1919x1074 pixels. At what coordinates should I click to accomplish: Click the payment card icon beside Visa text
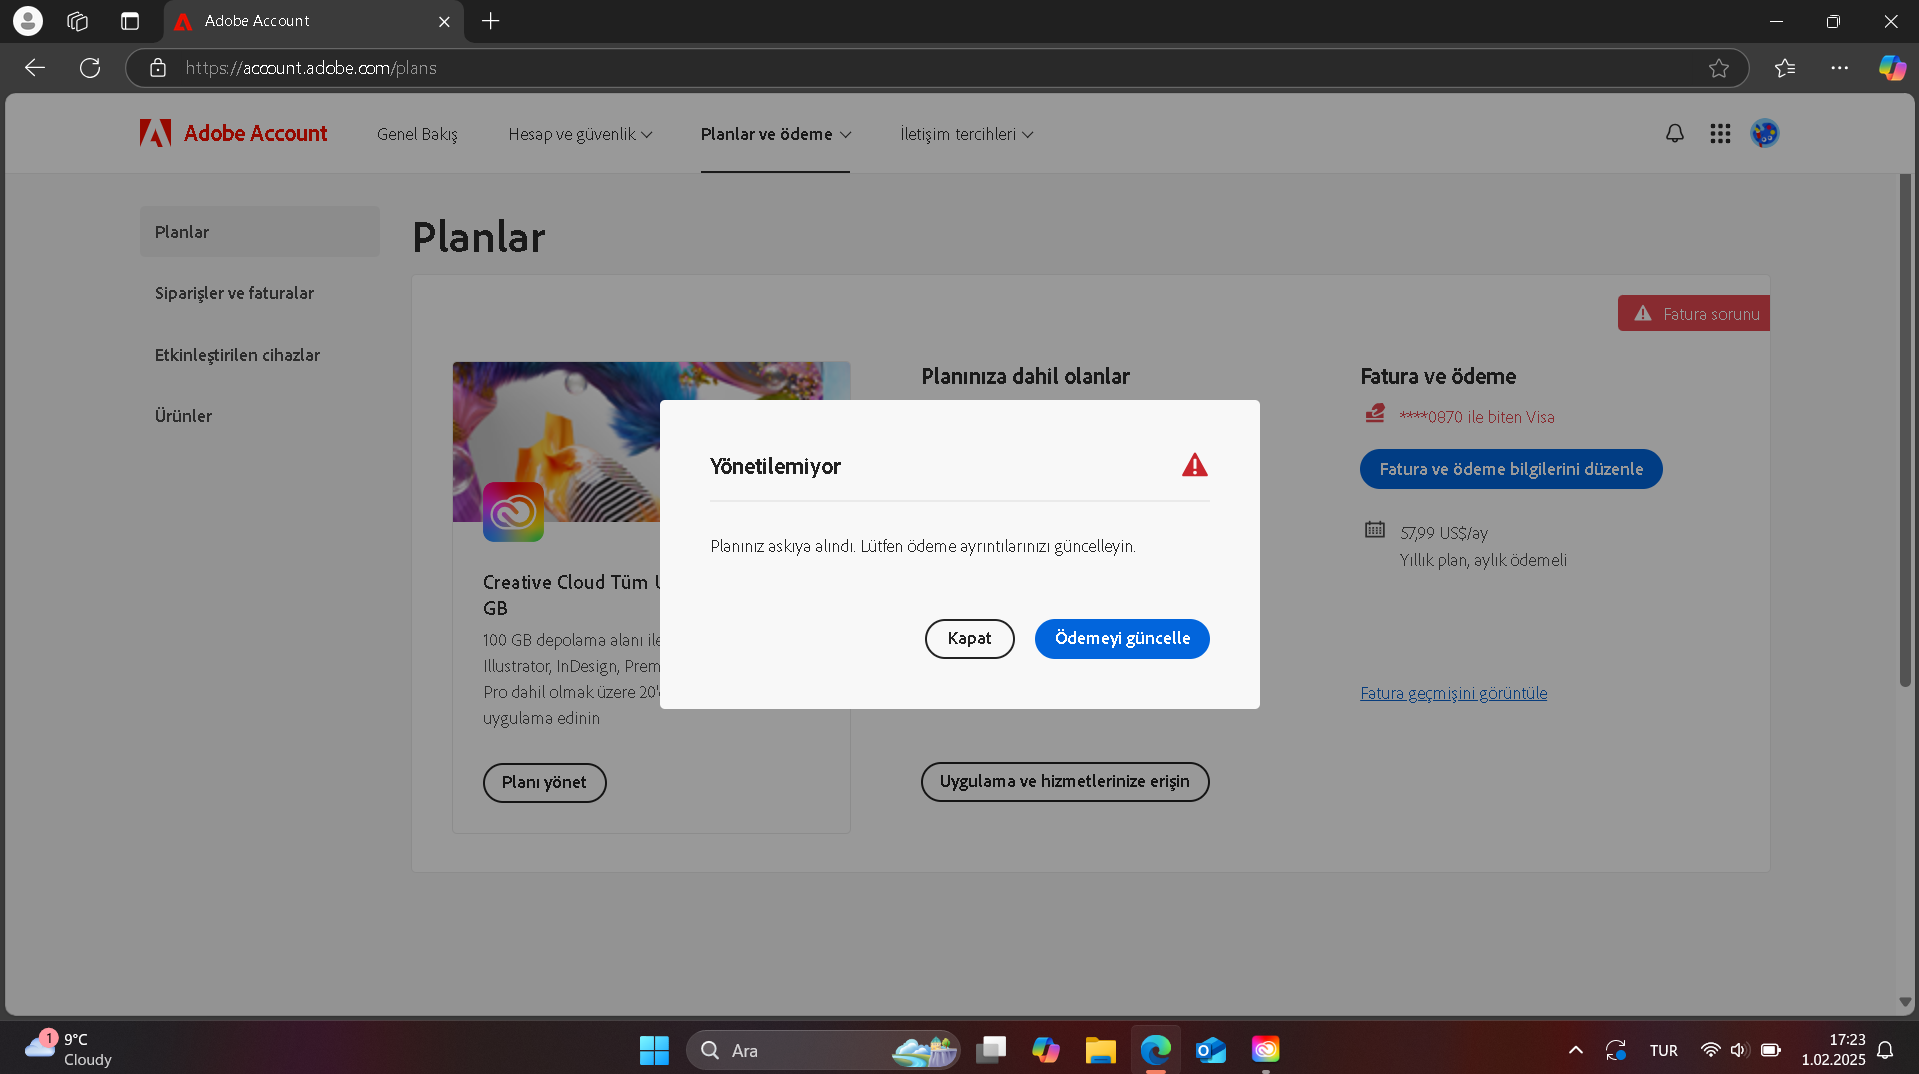[1375, 413]
